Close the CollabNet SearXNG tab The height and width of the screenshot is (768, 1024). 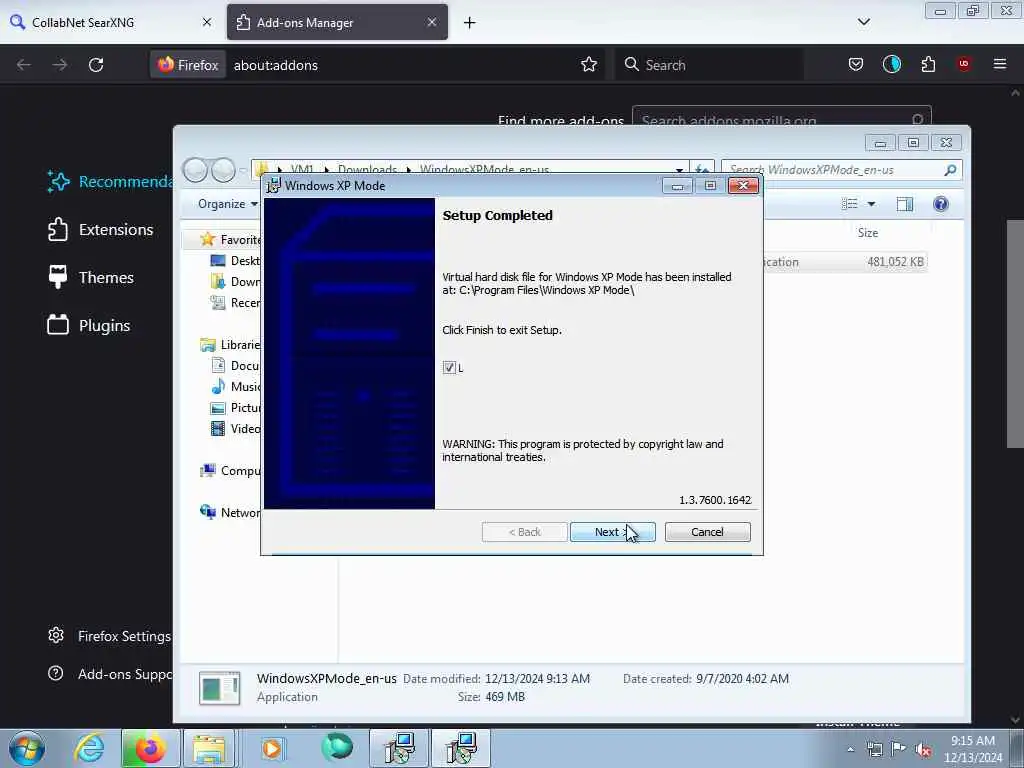[x=206, y=22]
